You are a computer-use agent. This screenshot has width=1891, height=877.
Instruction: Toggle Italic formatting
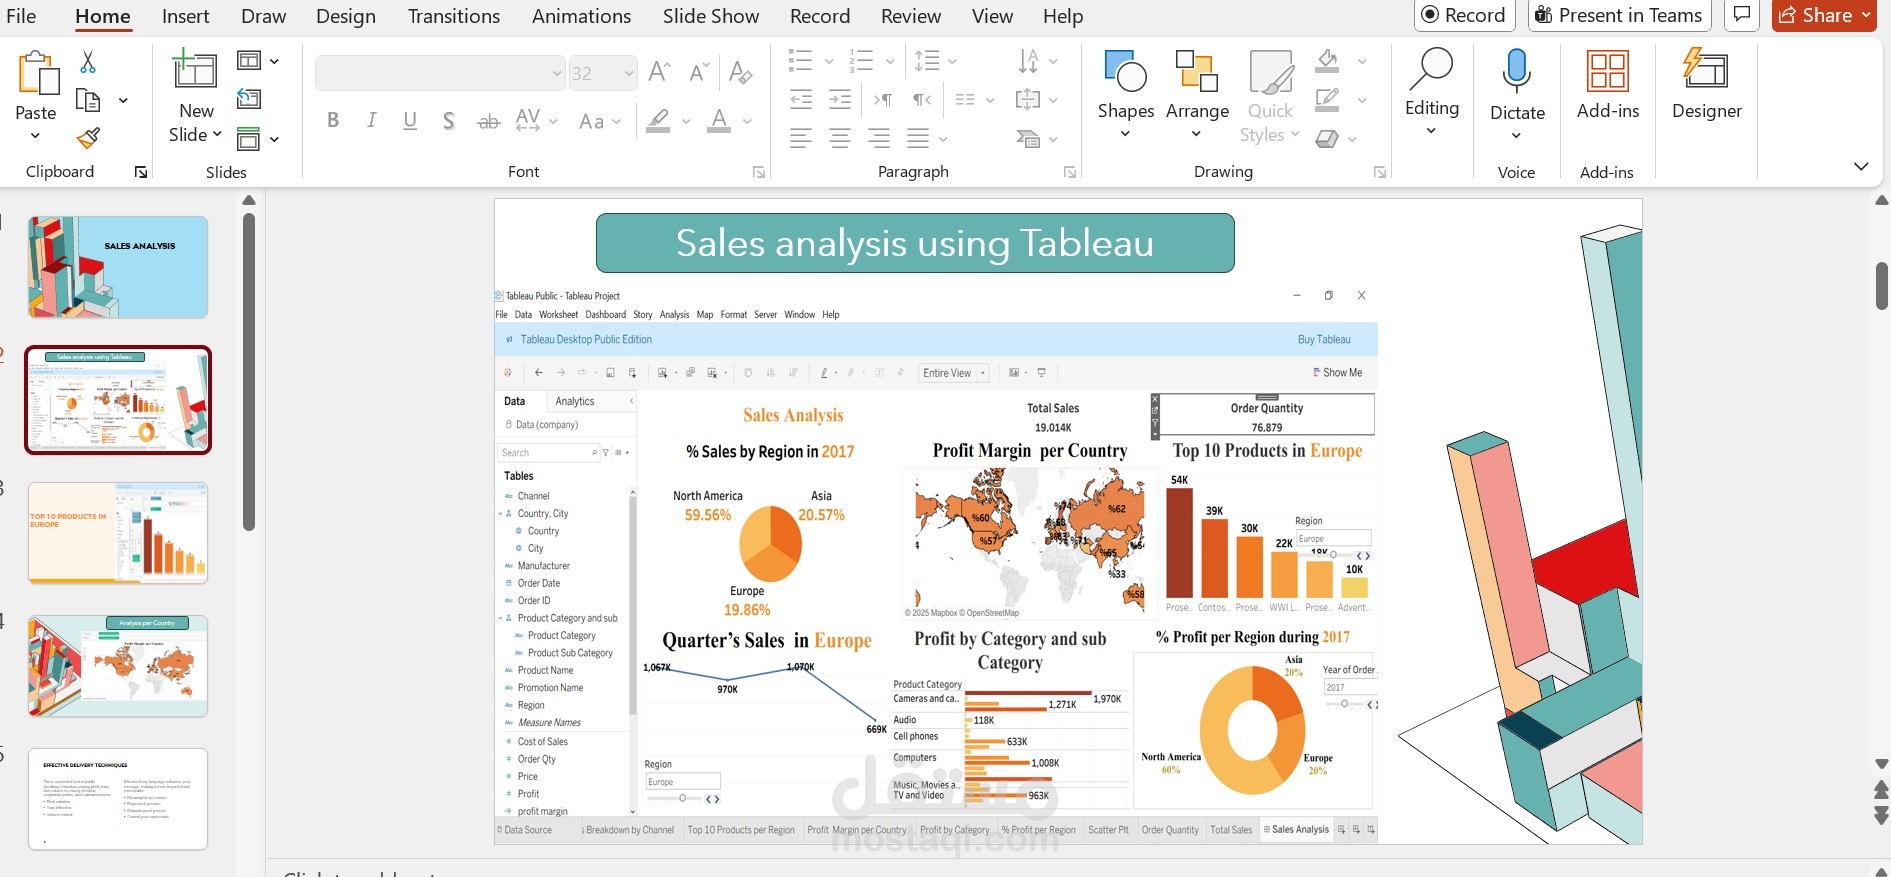point(371,121)
